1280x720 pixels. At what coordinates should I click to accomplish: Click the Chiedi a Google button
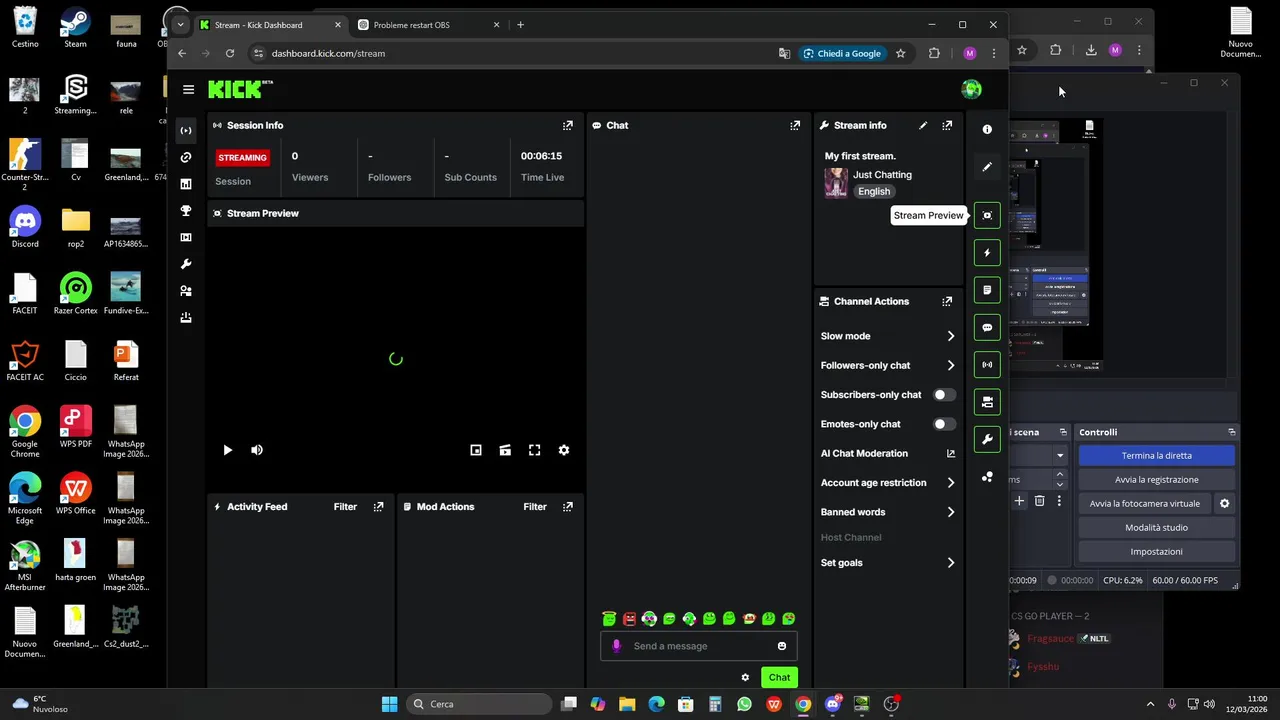click(x=842, y=53)
